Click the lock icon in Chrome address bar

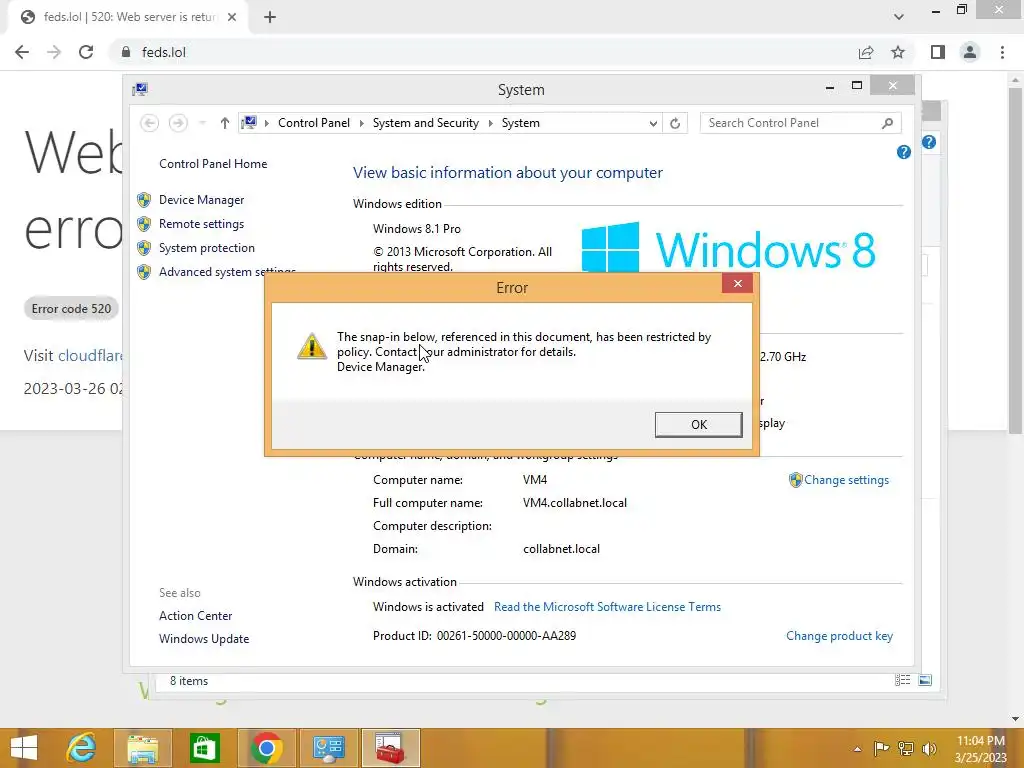[x=126, y=52]
